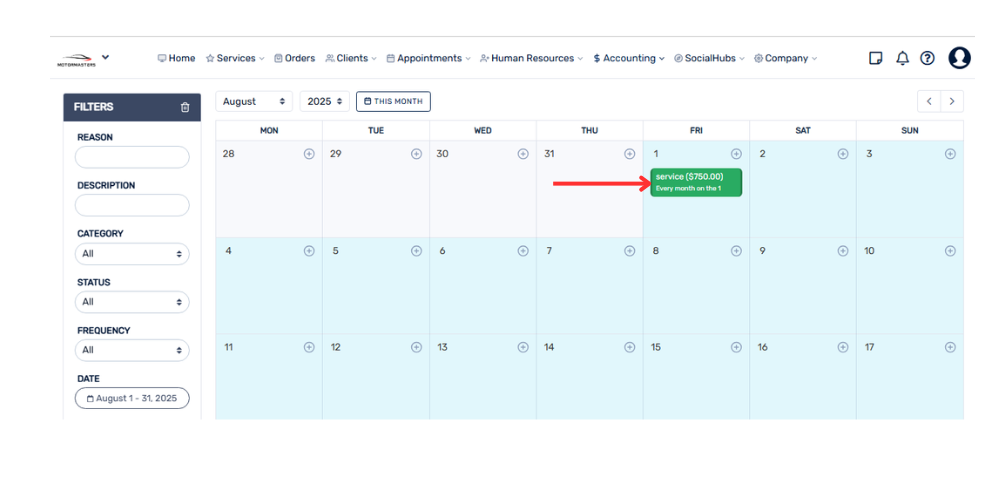Expand the Category filter dropdown

pos(132,254)
